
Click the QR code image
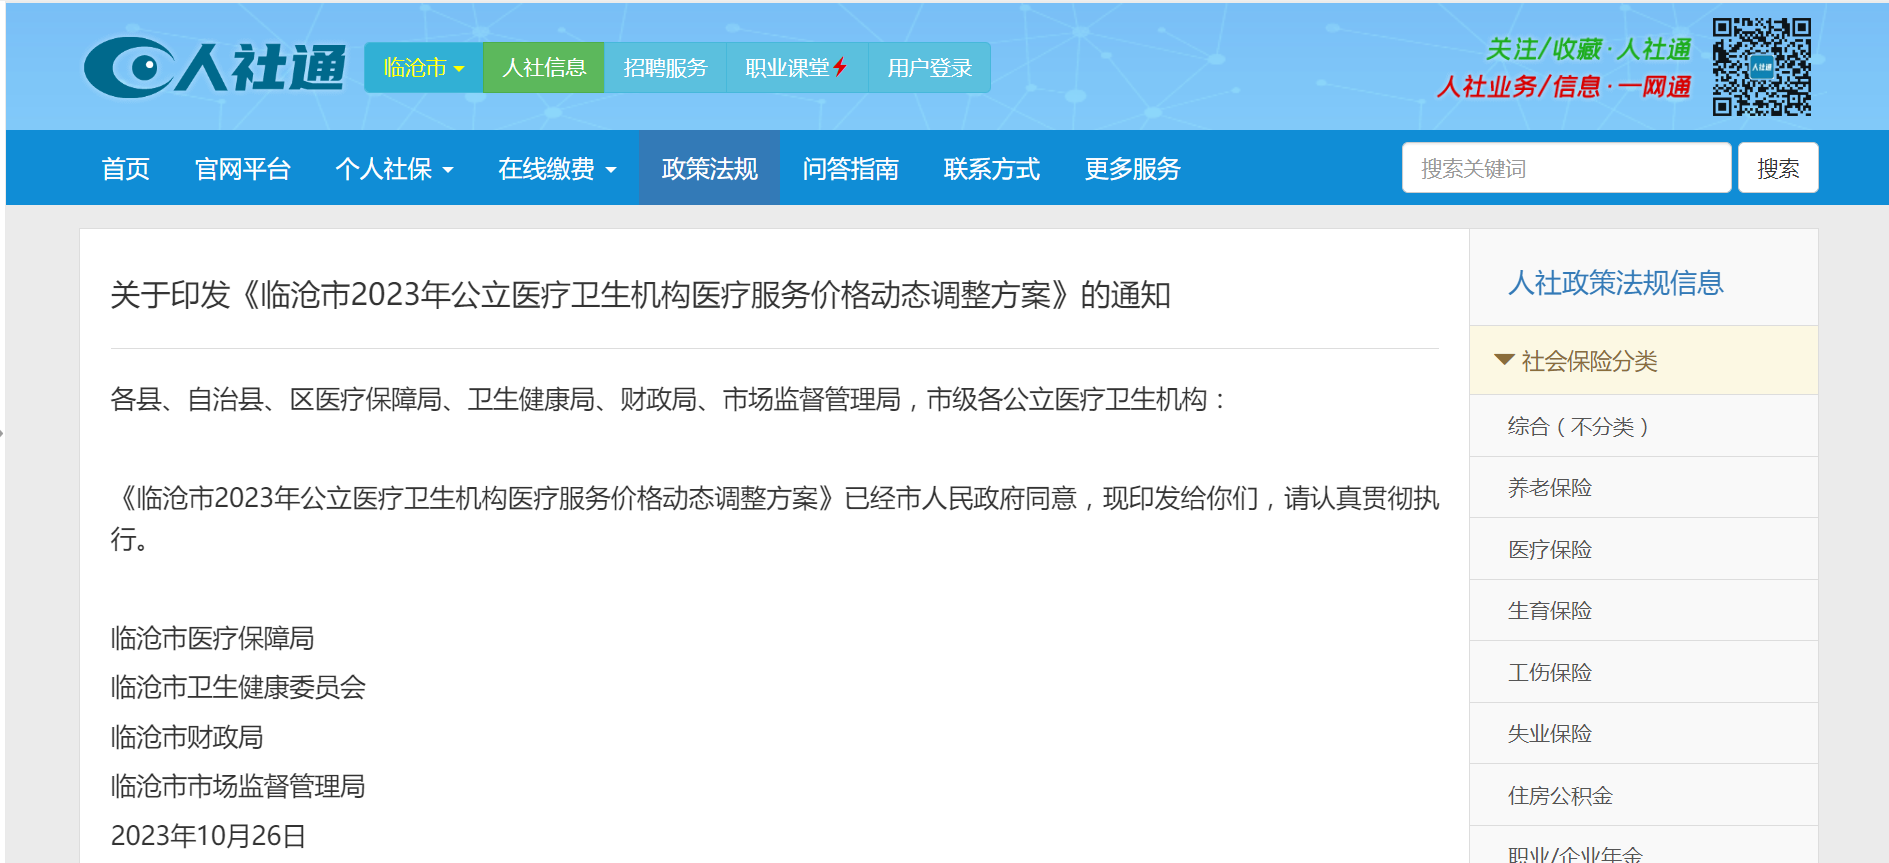point(1761,67)
